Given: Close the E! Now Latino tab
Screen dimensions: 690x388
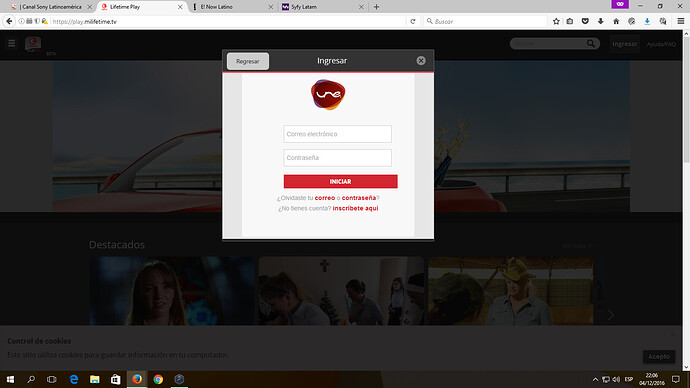Looking at the screenshot, I should (x=271, y=7).
